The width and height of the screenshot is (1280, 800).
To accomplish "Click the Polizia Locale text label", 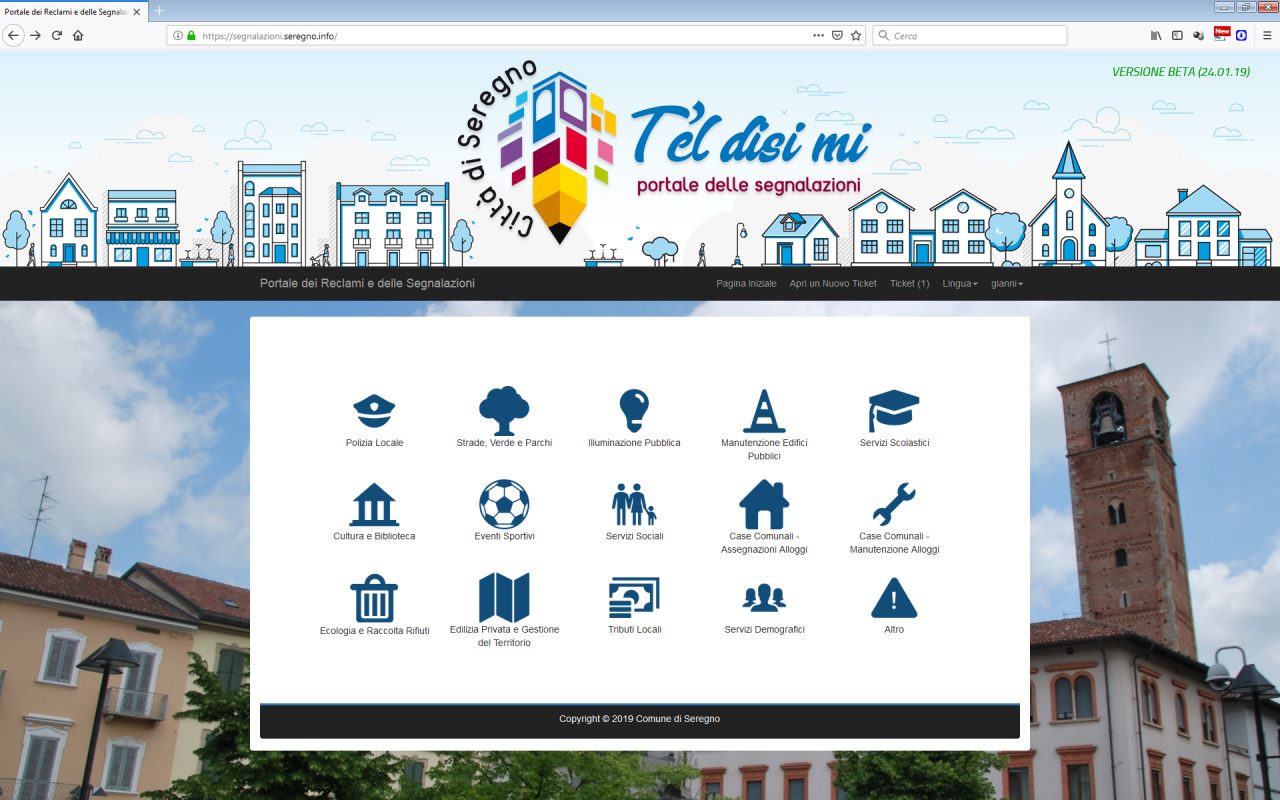I will coord(374,443).
